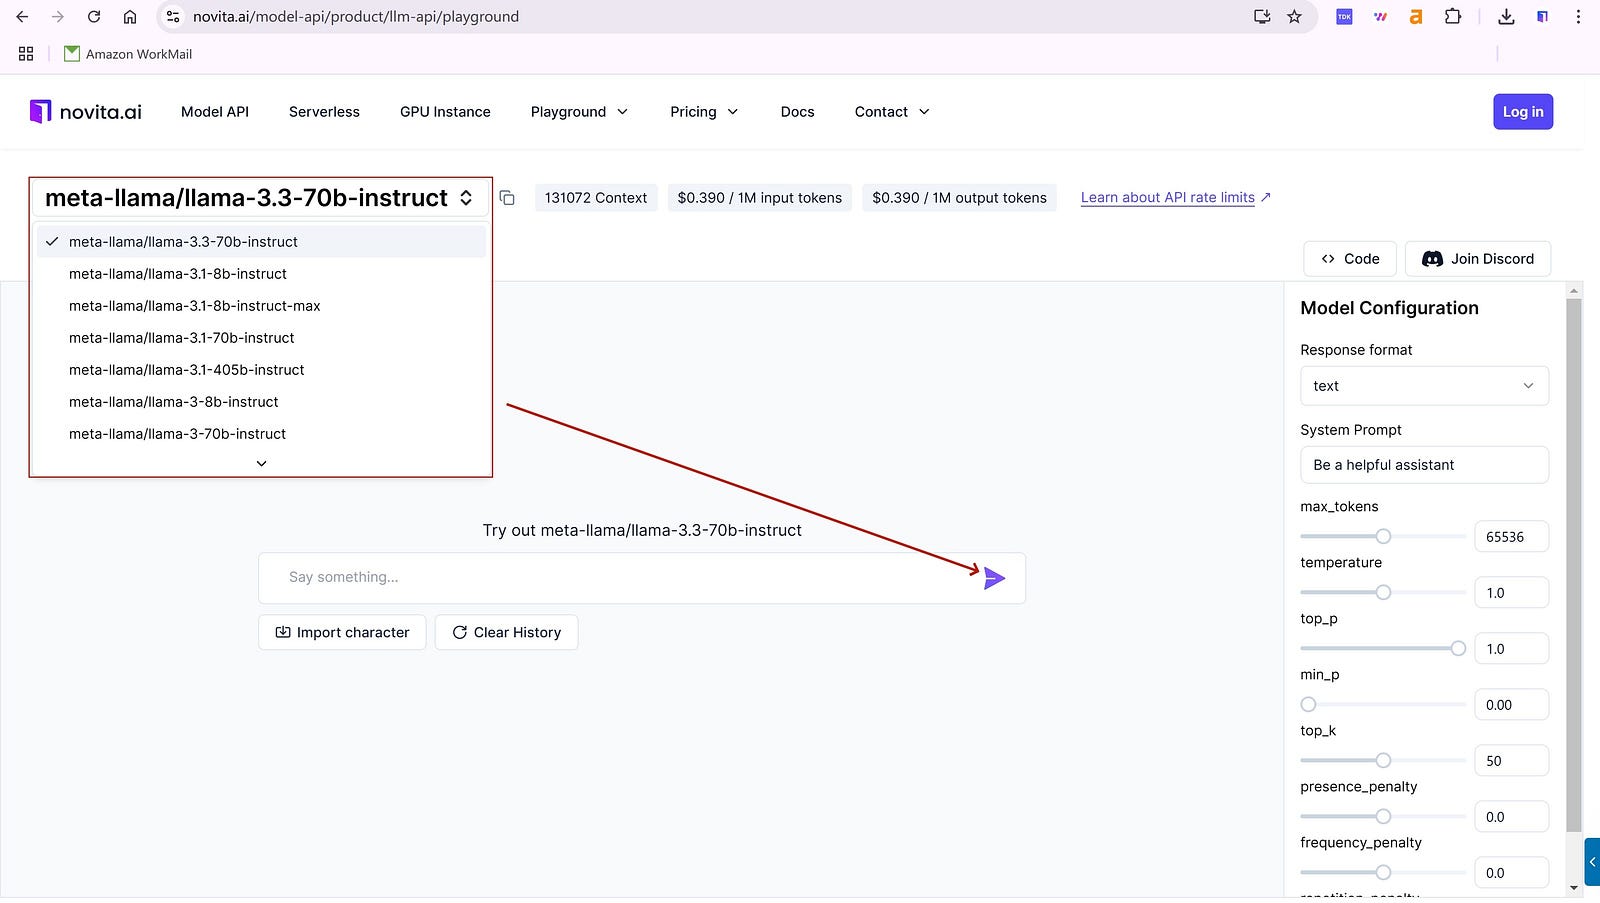Viewport: 1600px width, 903px height.
Task: Open the apps grid in bookmarks bar
Action: pyautogui.click(x=26, y=54)
